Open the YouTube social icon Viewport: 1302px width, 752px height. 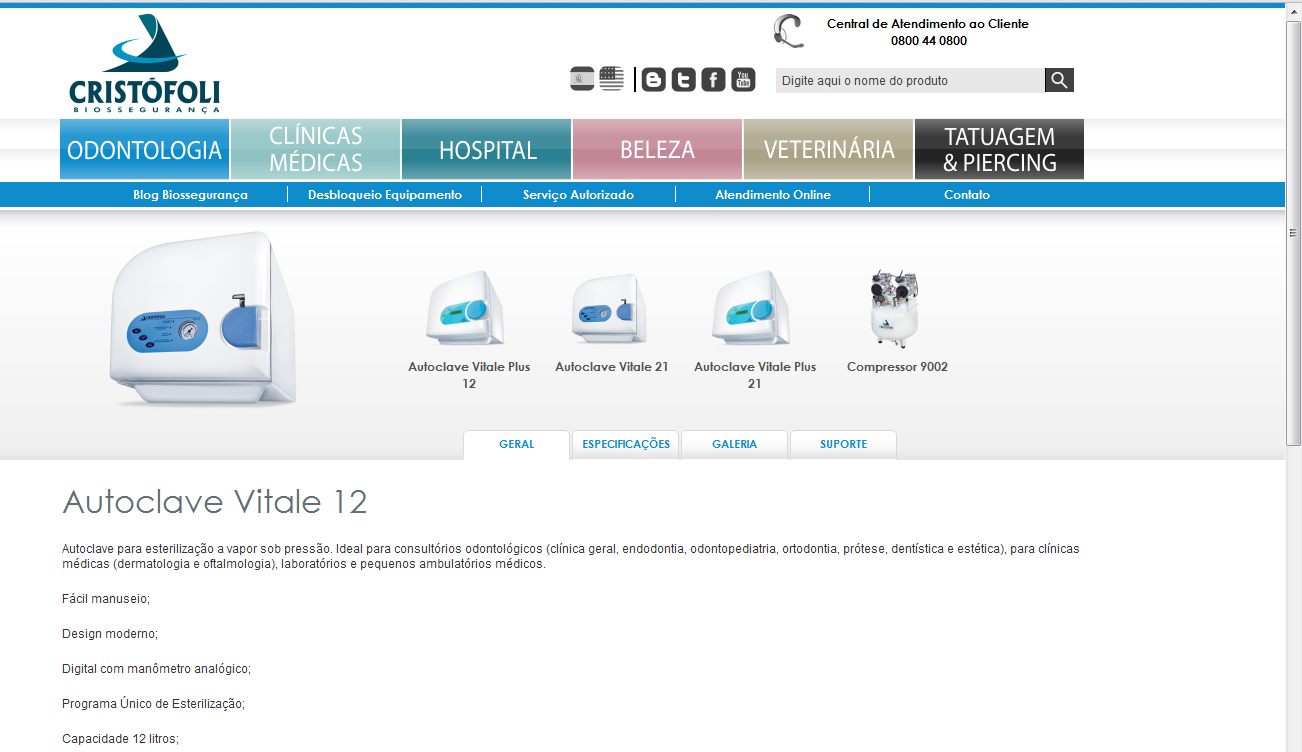(x=743, y=80)
